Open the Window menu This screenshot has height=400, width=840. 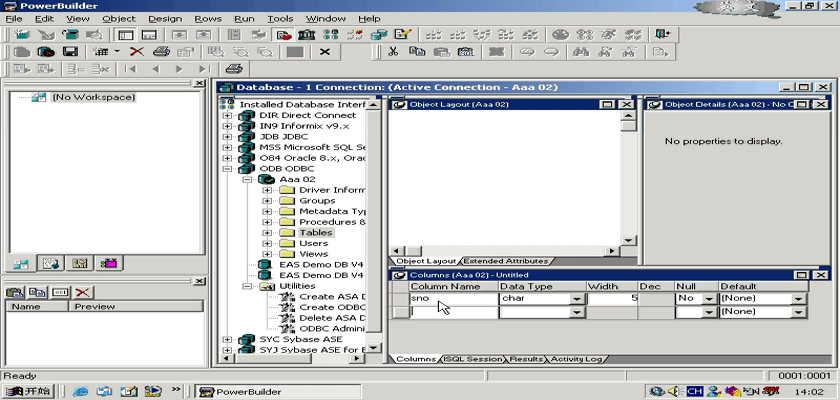326,19
